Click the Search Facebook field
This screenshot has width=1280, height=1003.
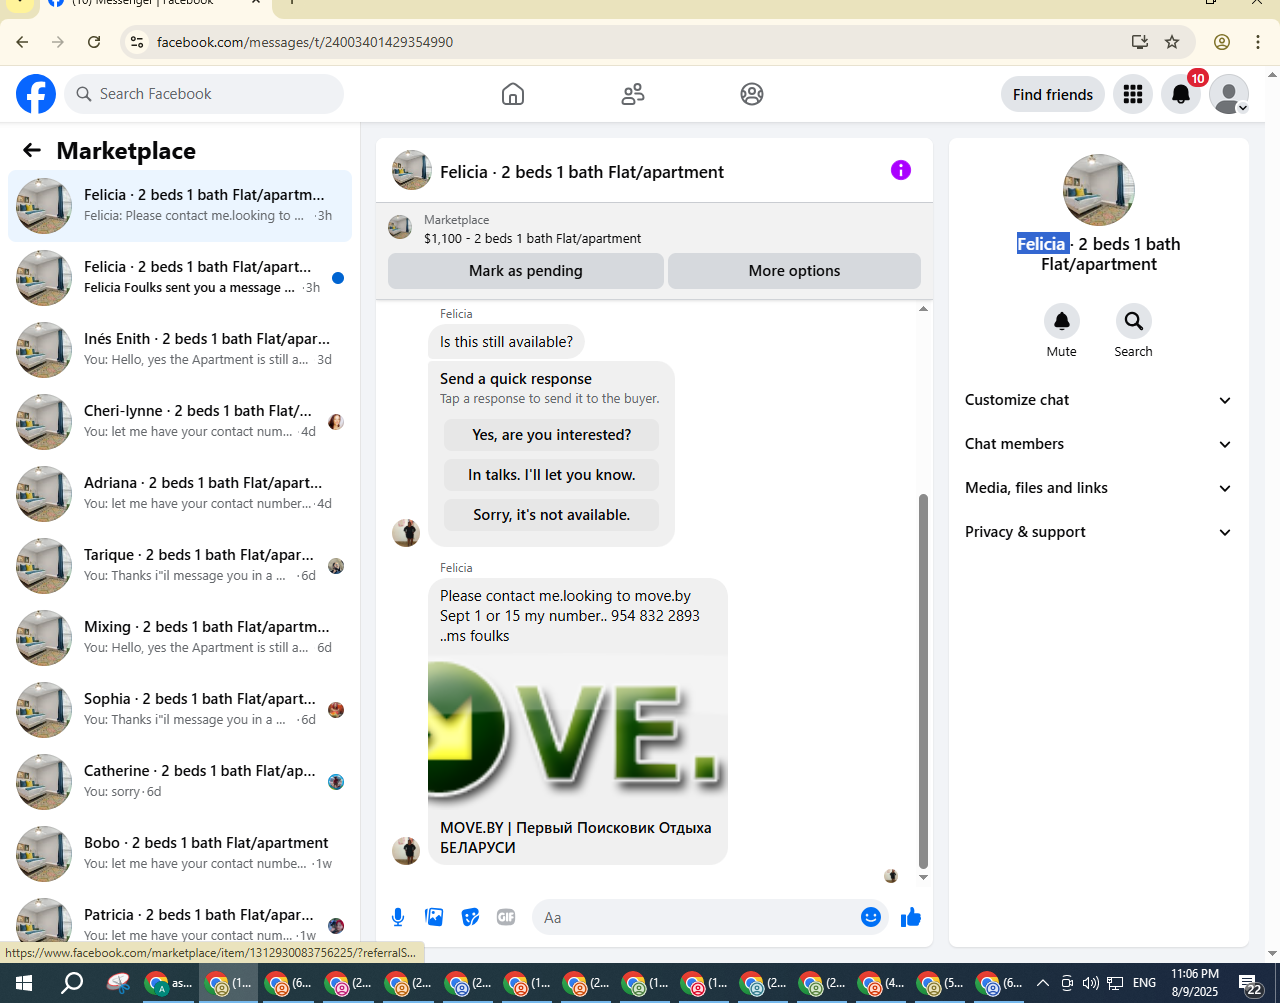point(205,94)
